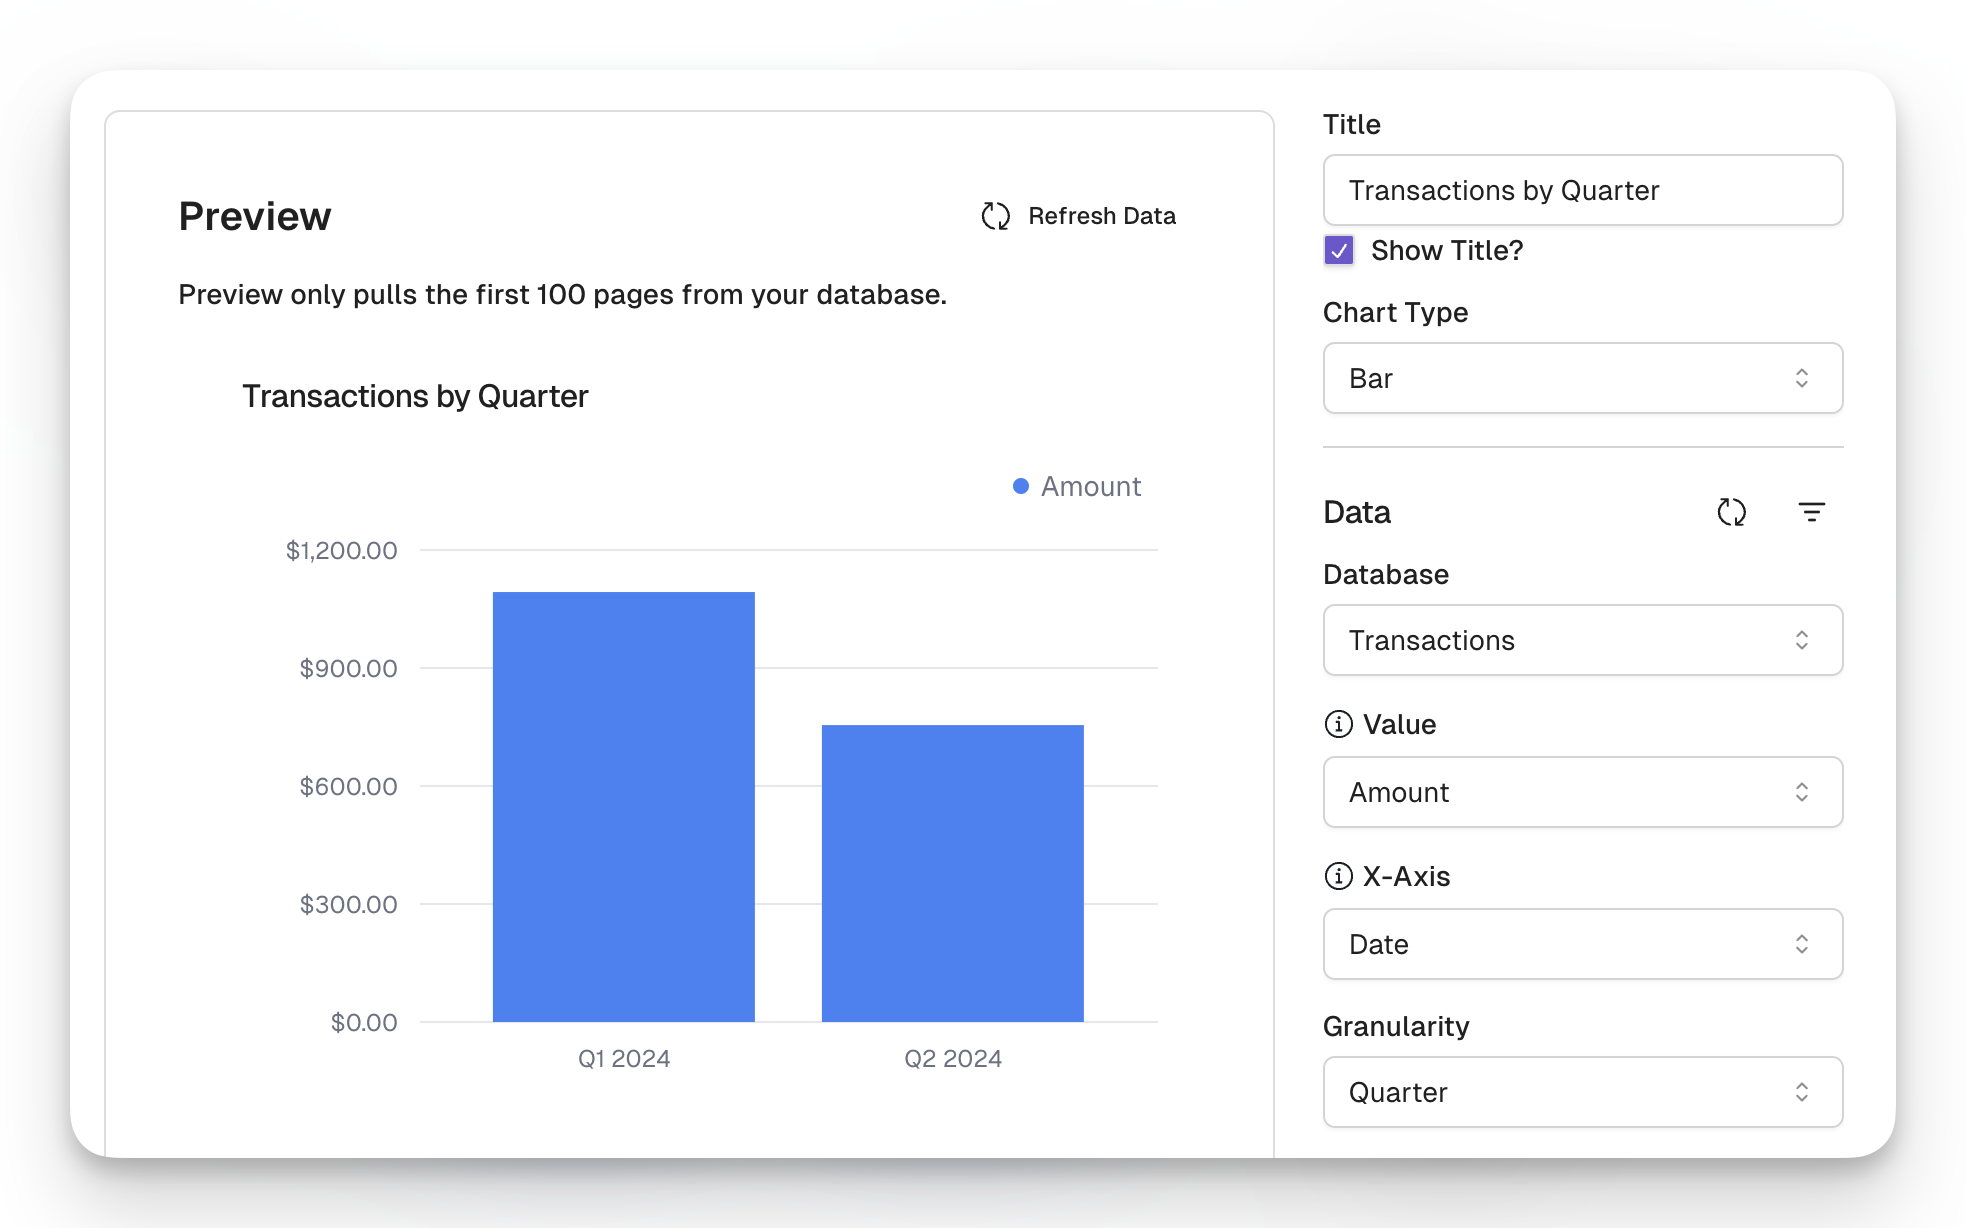The width and height of the screenshot is (1966, 1228).
Task: Click the Data section refresh icon
Action: tap(1731, 512)
